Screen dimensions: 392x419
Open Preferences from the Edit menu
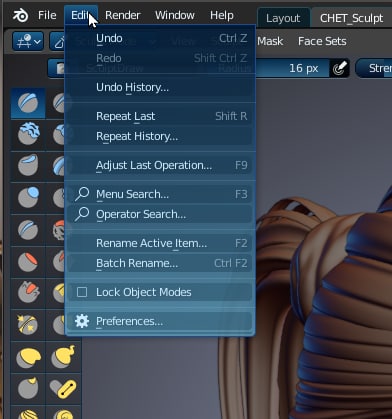coord(160,321)
